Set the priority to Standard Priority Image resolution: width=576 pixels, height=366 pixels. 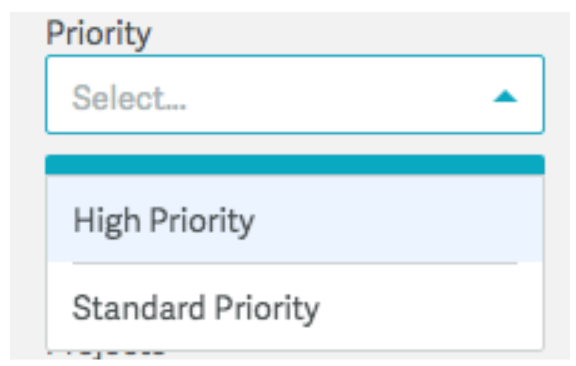(x=295, y=307)
